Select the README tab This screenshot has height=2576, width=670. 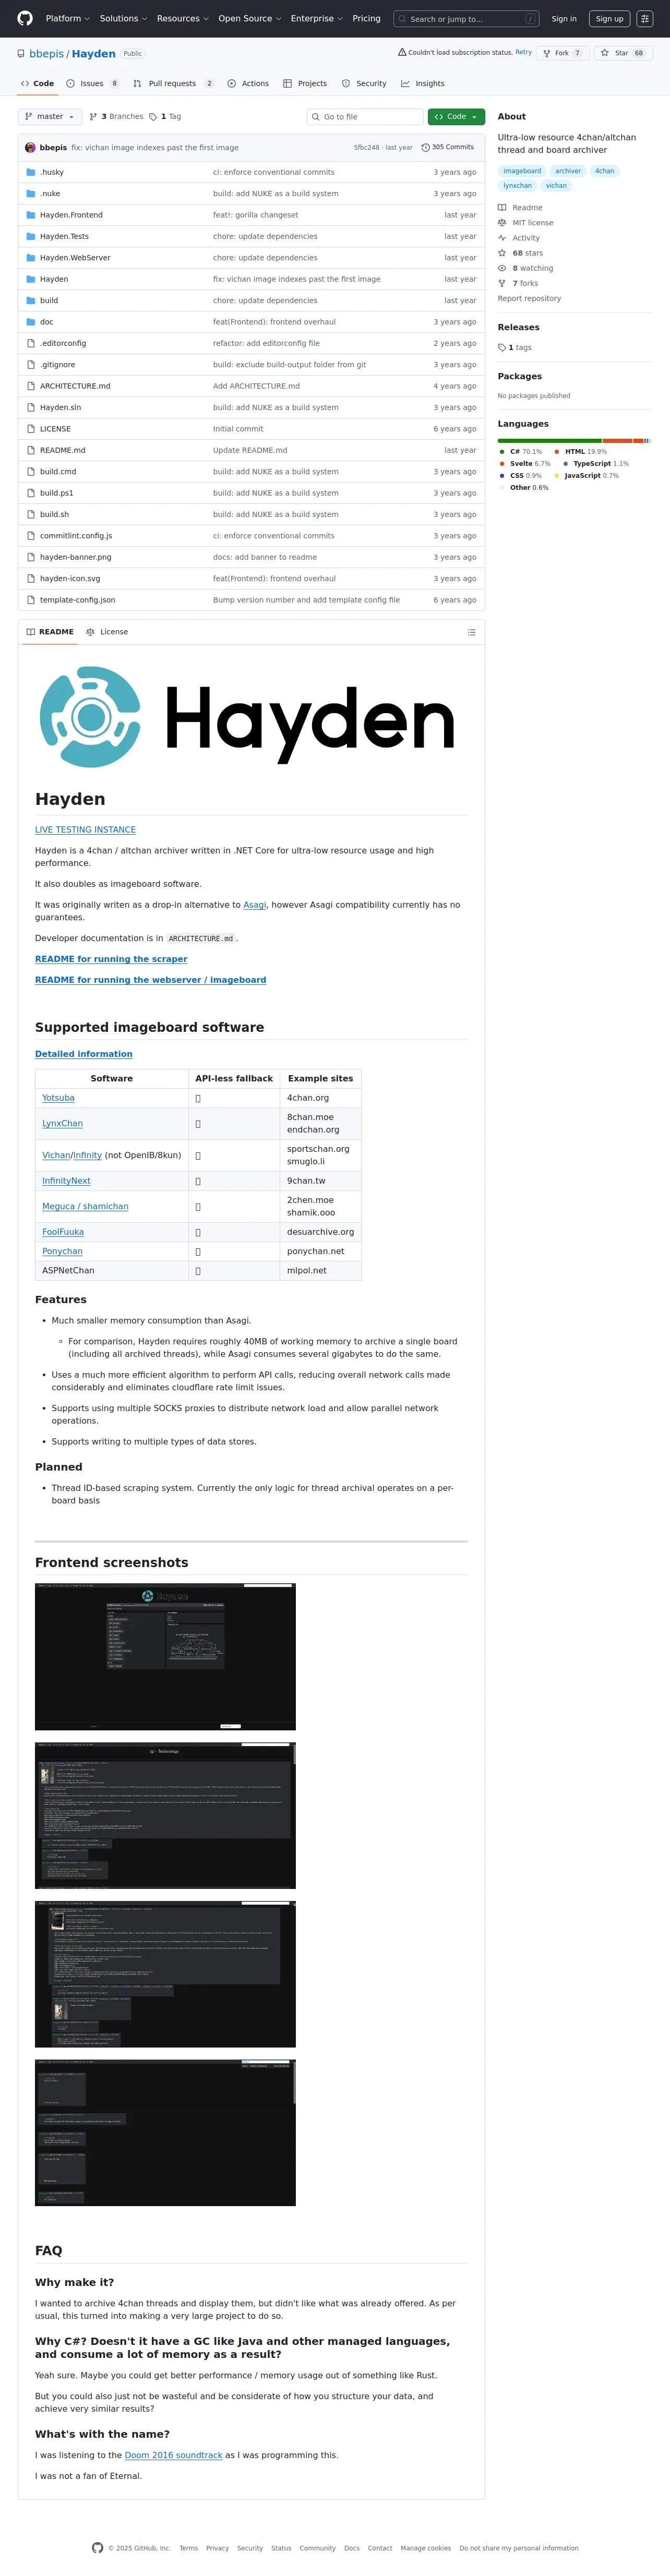[x=50, y=632]
